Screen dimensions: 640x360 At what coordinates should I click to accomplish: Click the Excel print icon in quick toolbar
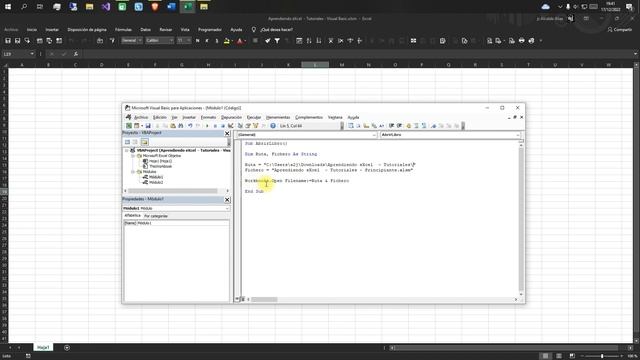pyautogui.click(x=521, y=41)
